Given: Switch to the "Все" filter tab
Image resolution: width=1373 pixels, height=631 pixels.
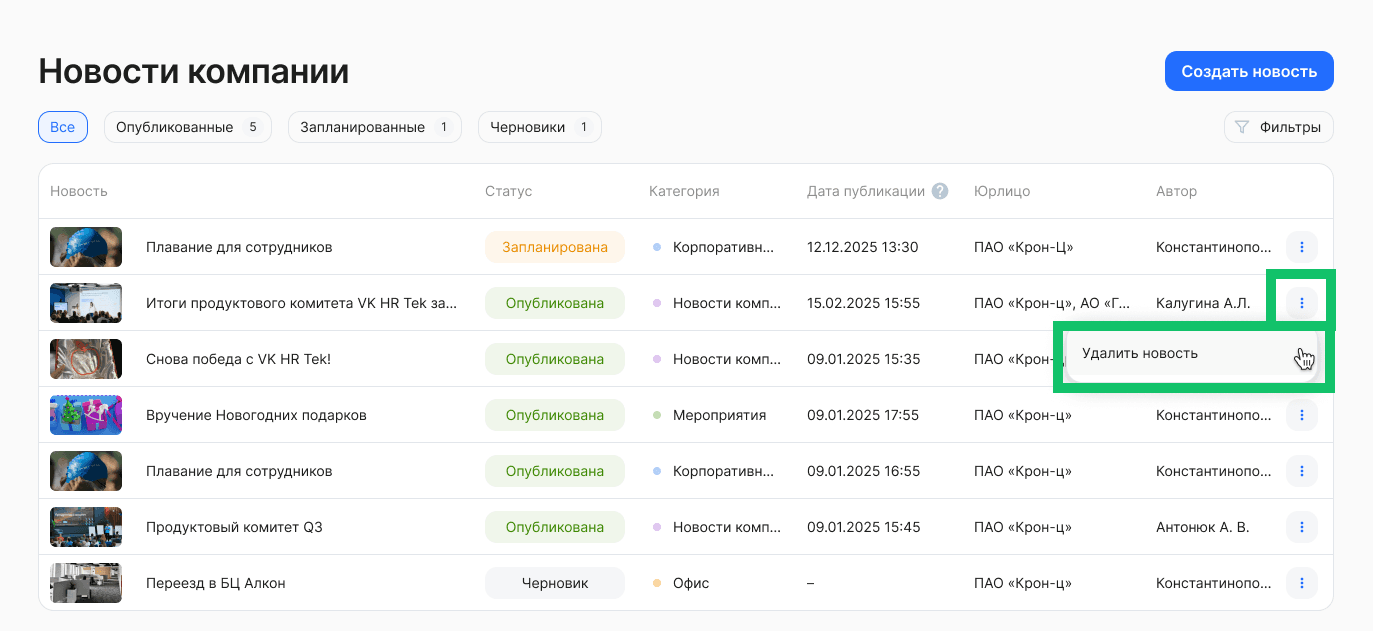Looking at the screenshot, I should point(62,127).
